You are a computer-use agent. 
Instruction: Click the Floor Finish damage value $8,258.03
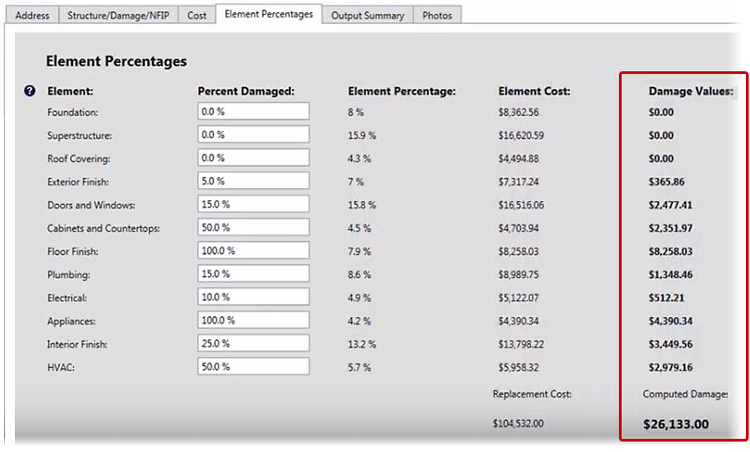point(670,252)
